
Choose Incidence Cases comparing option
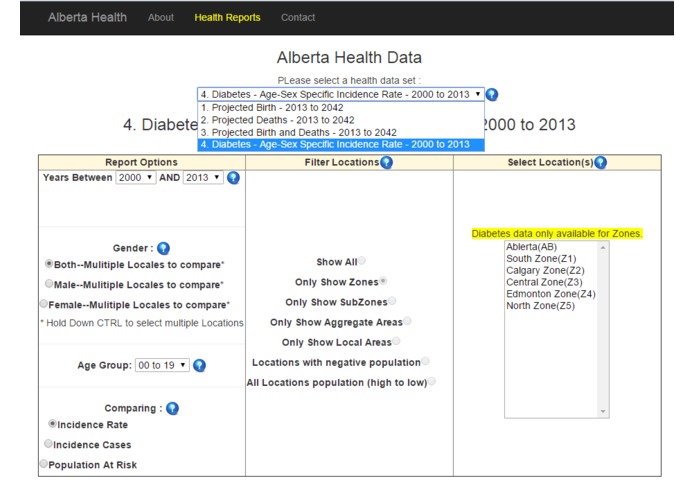point(48,443)
